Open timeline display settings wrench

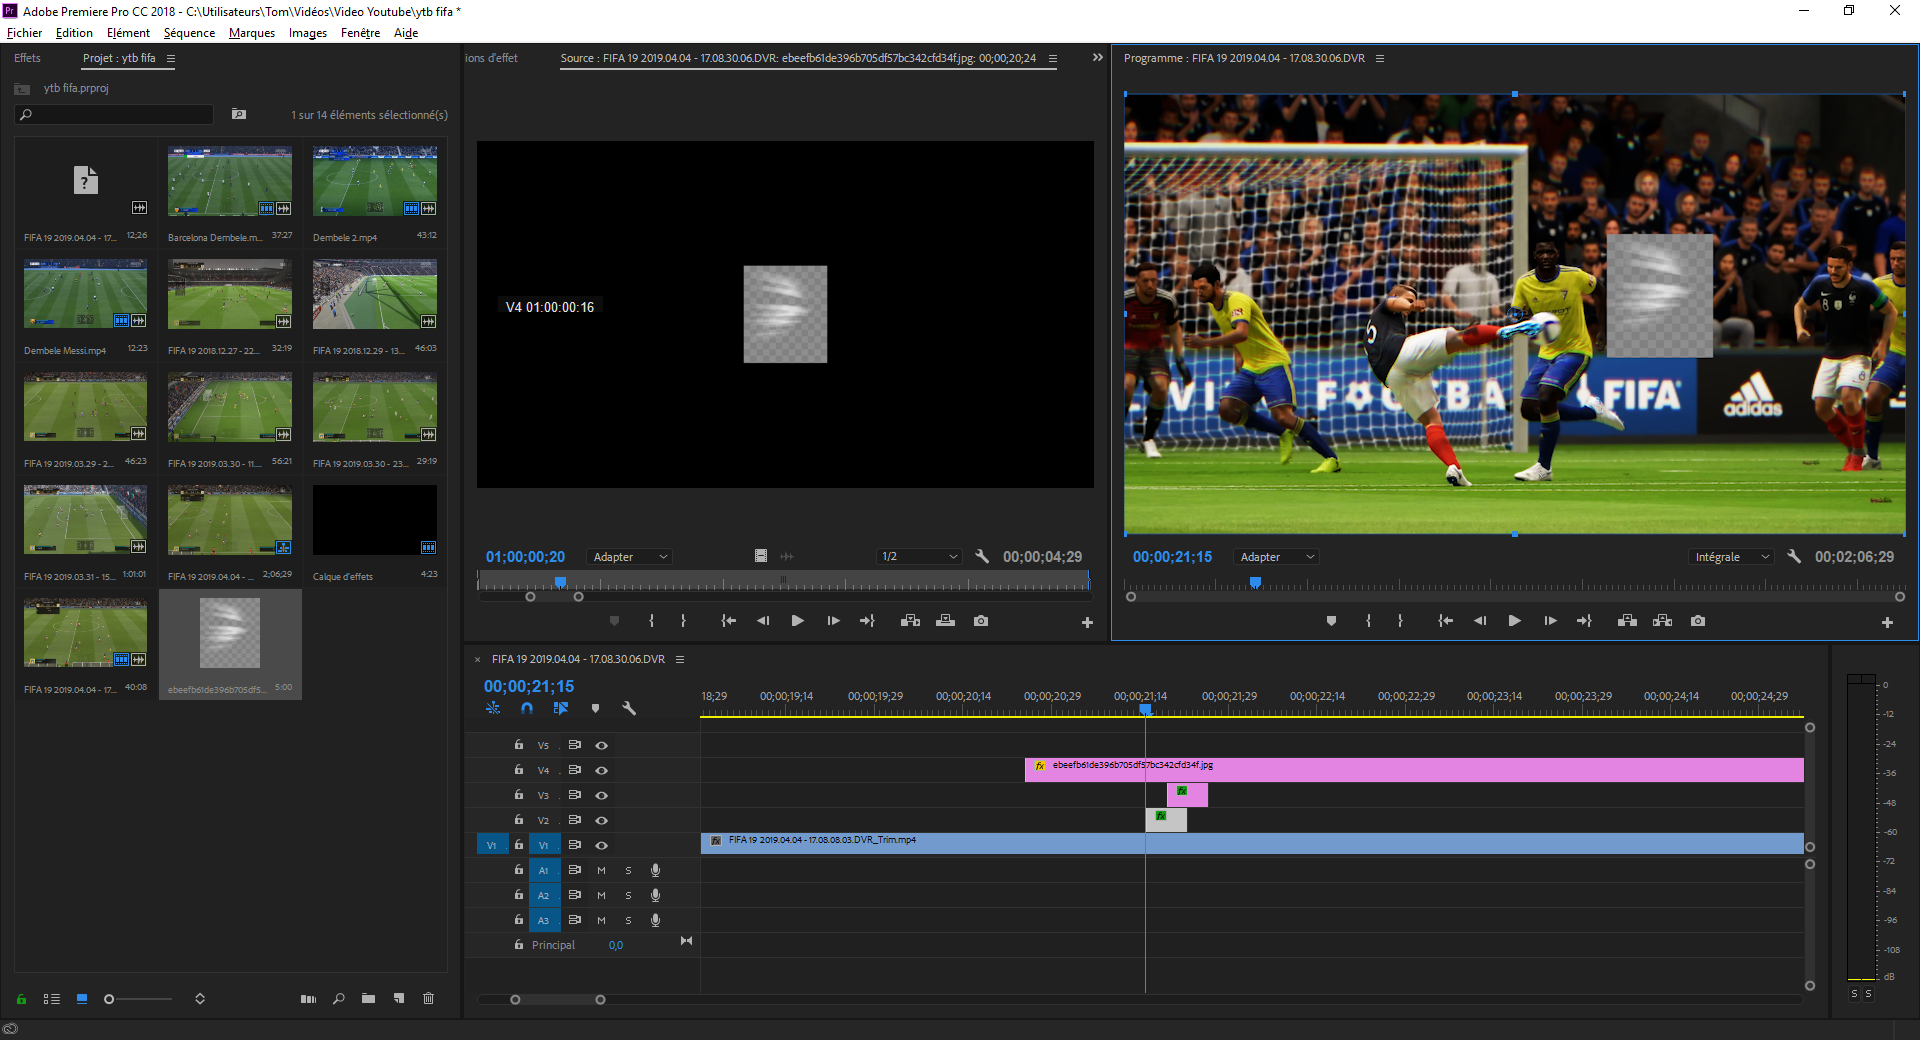pos(629,708)
